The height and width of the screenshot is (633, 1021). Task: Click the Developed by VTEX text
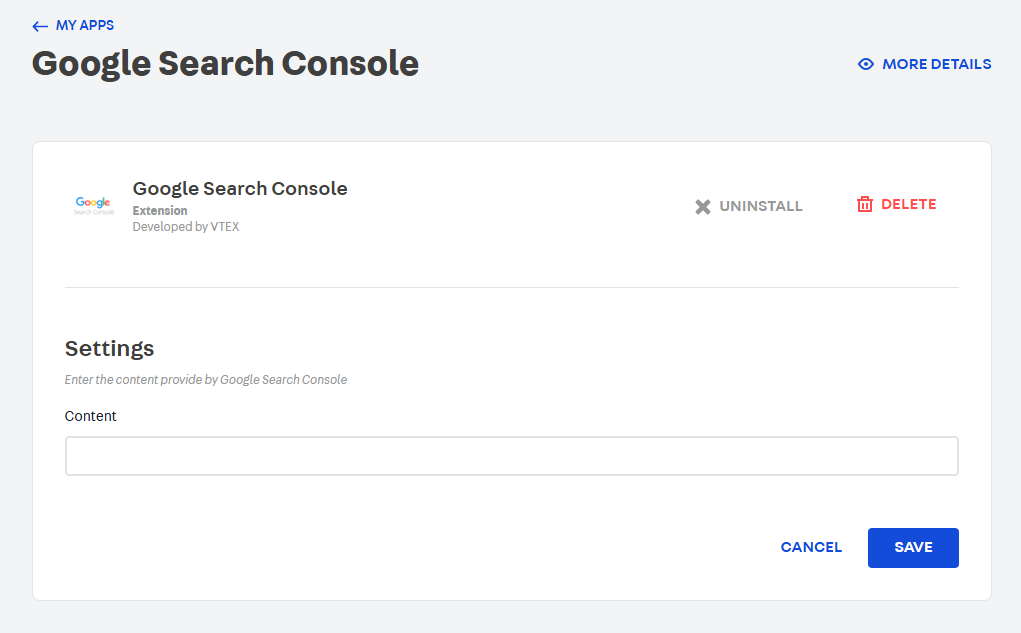click(x=186, y=226)
